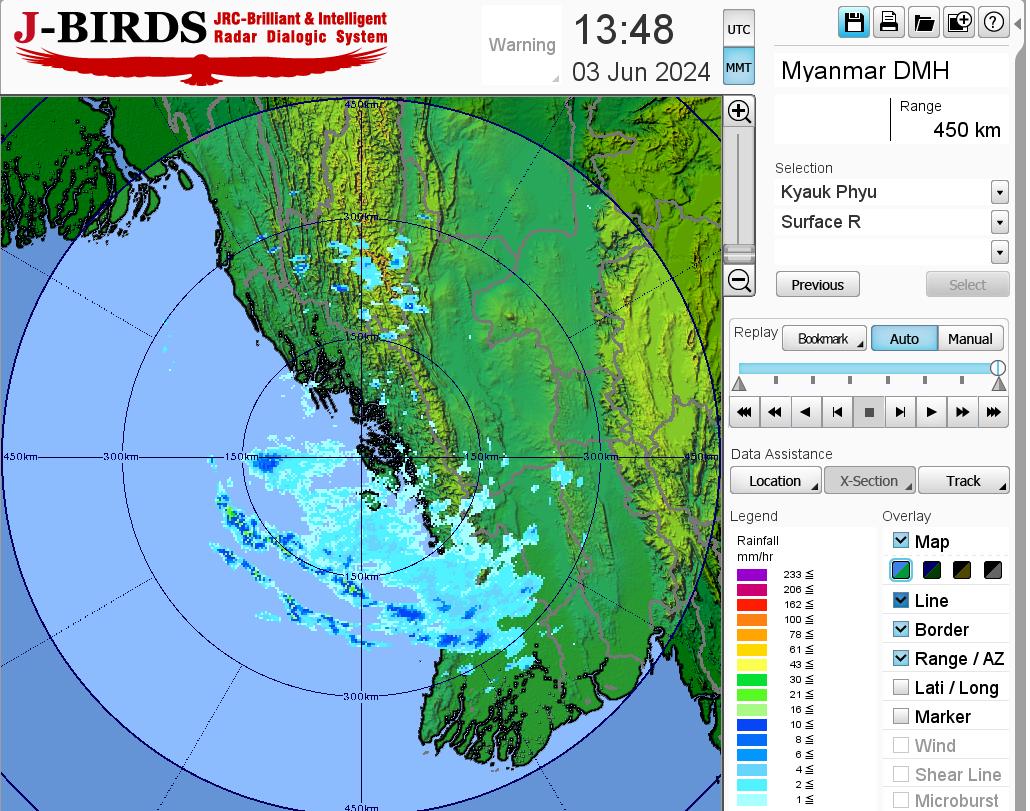Click the Previous button
The image size is (1030, 811).
817,285
